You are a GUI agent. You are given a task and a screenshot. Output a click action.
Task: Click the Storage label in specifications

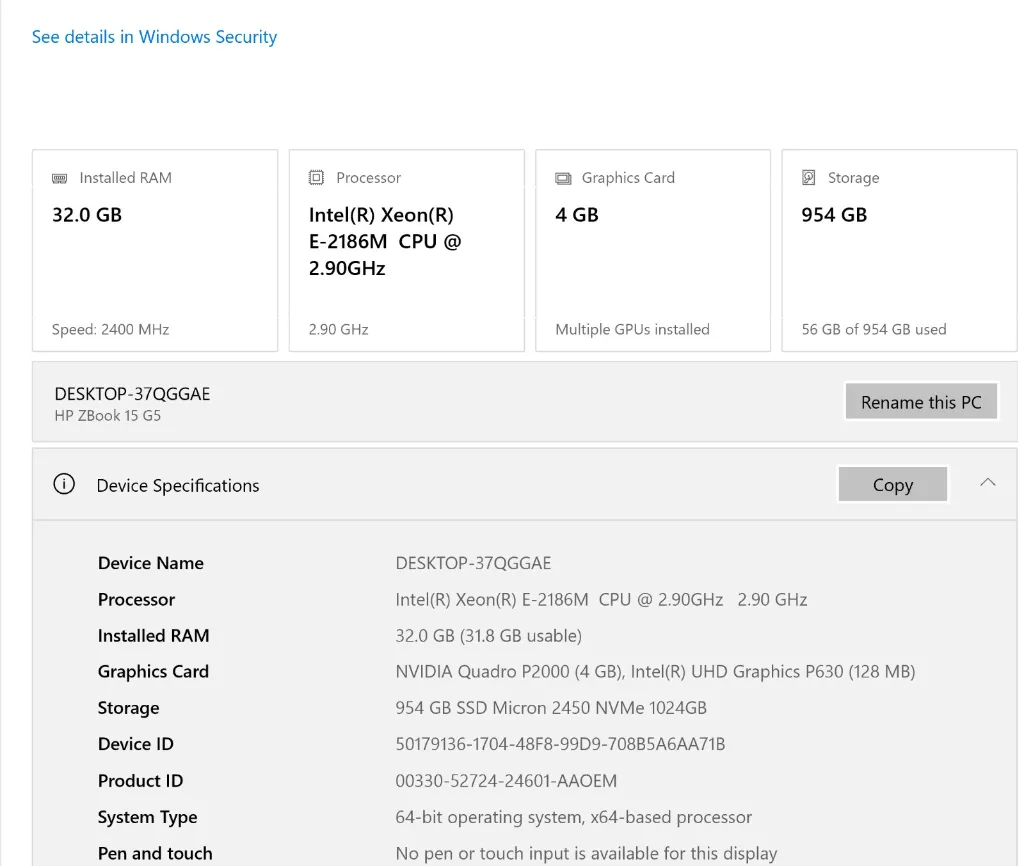pos(129,708)
